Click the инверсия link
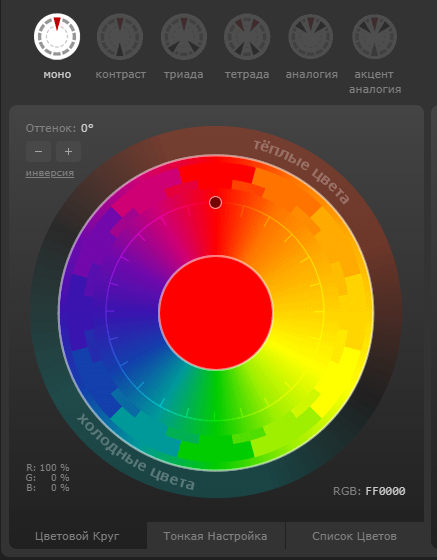 click(50, 173)
